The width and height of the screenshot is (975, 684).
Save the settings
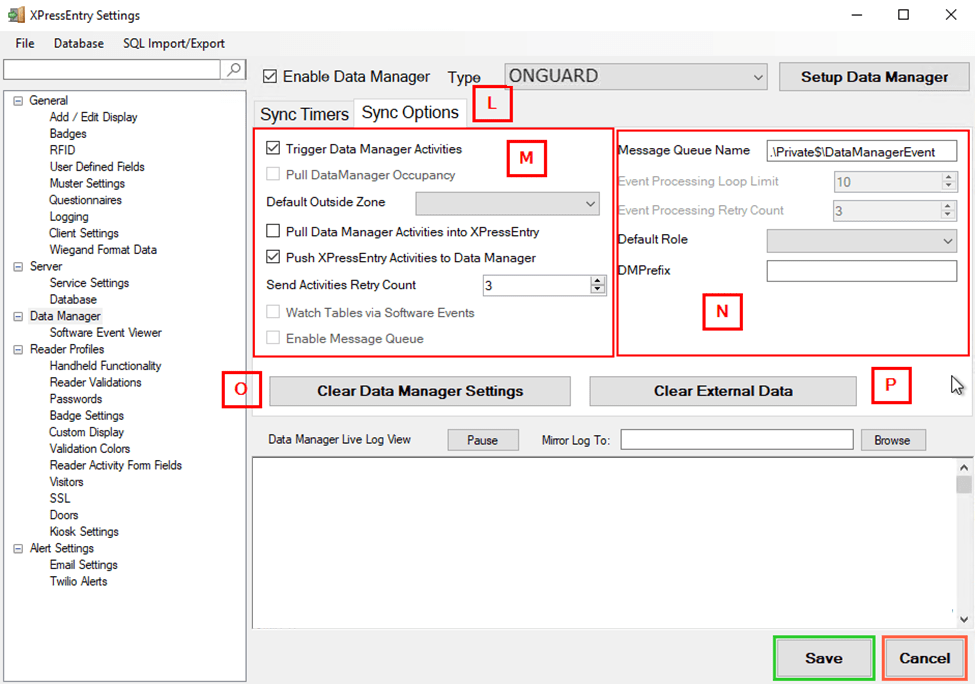click(824, 658)
